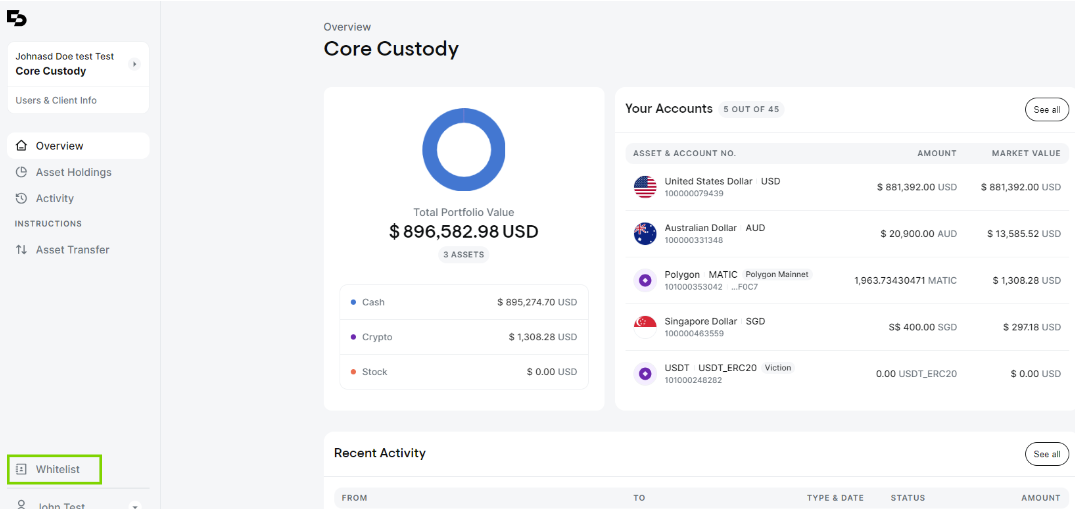
Task: Click the Asset Holdings pie icon
Action: pos(22,172)
